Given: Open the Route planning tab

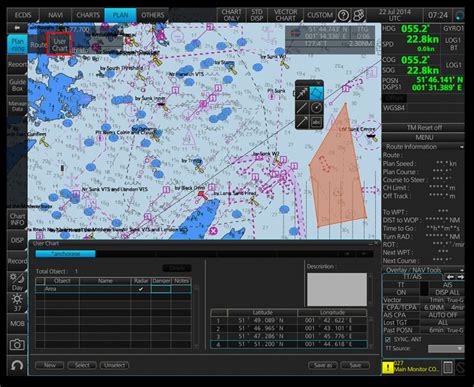Looking at the screenshot, I should point(38,45).
